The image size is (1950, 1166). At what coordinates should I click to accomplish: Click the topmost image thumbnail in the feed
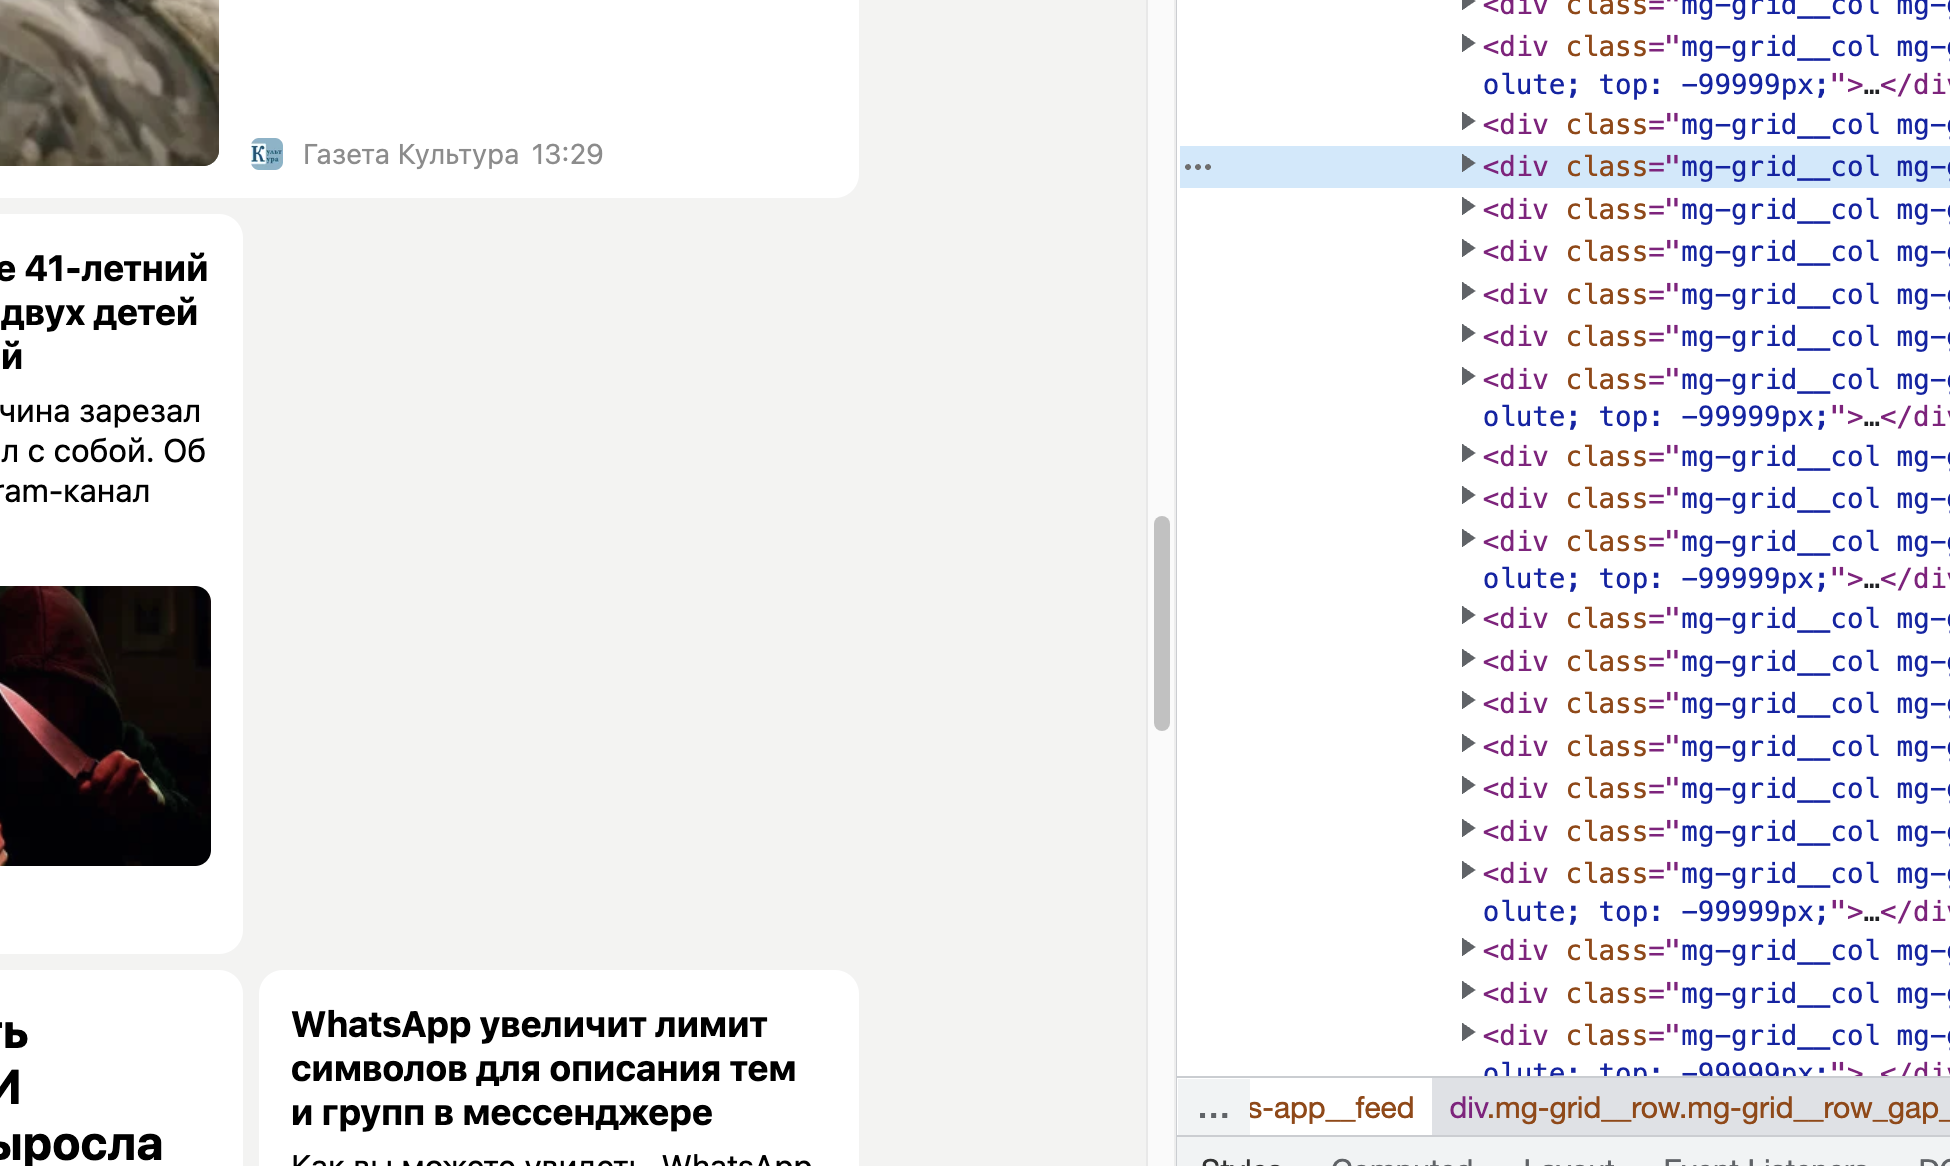click(105, 80)
